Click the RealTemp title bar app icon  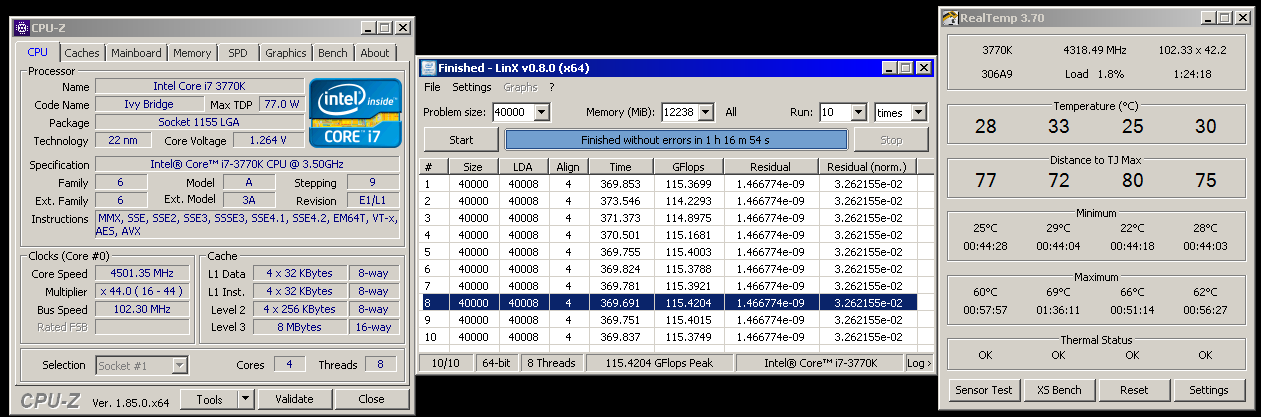[951, 17]
